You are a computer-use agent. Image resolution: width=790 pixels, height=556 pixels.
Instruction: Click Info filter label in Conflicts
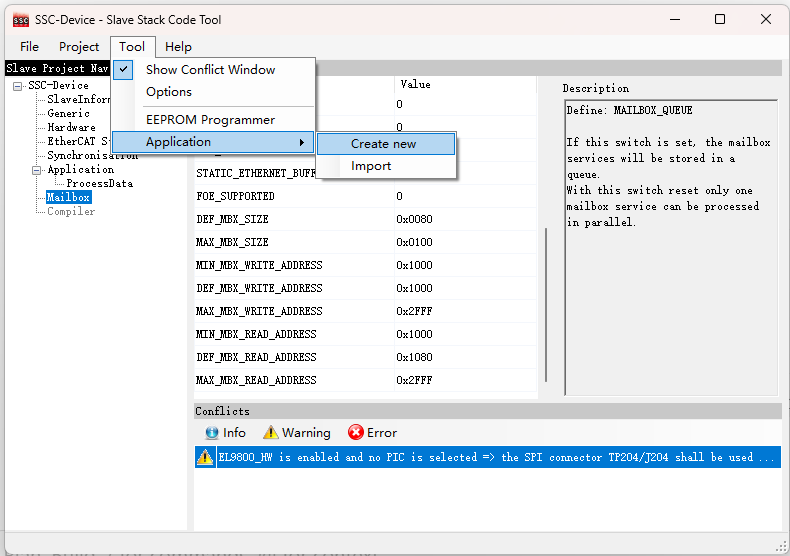[x=234, y=433]
